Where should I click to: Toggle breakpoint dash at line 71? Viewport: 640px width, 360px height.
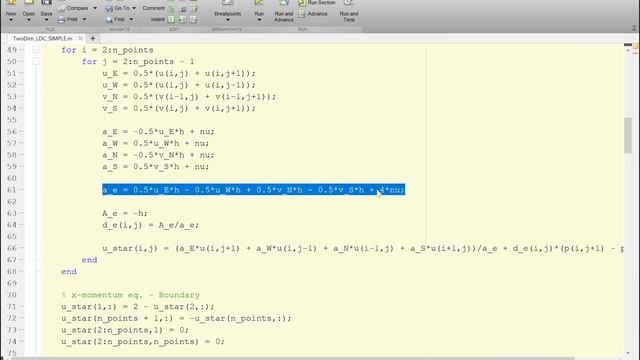pos(21,307)
